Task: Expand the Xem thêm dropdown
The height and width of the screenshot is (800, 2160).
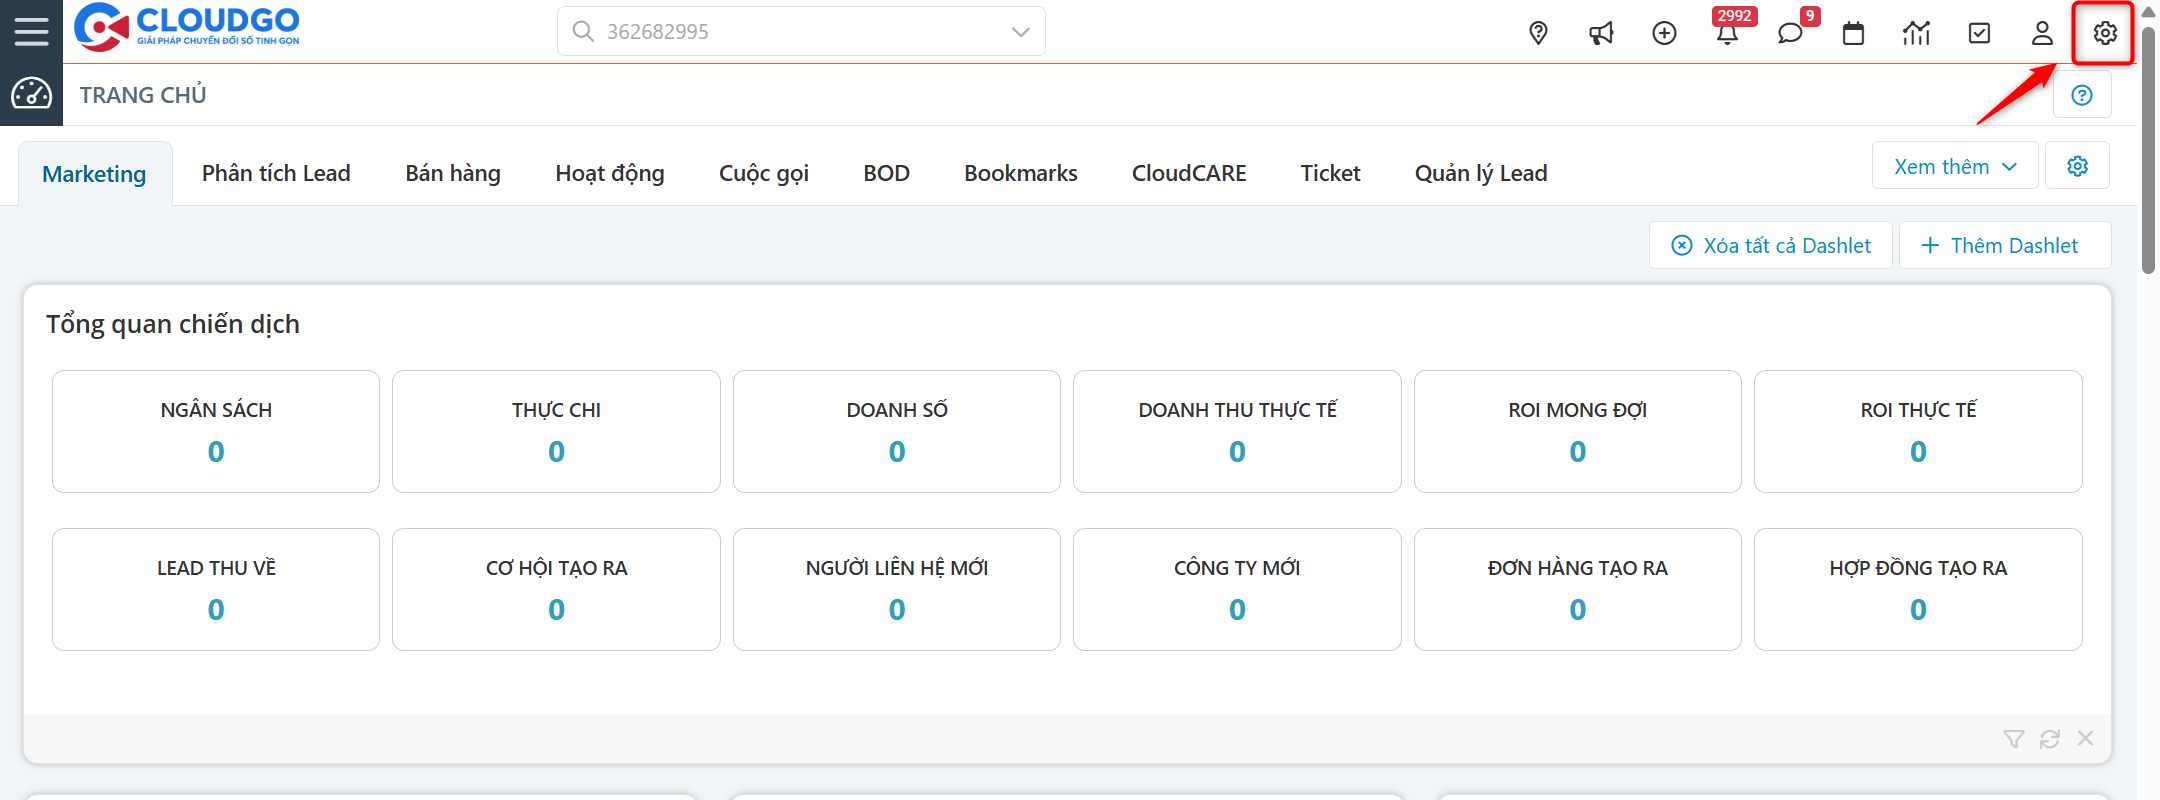Action: click(x=1955, y=166)
